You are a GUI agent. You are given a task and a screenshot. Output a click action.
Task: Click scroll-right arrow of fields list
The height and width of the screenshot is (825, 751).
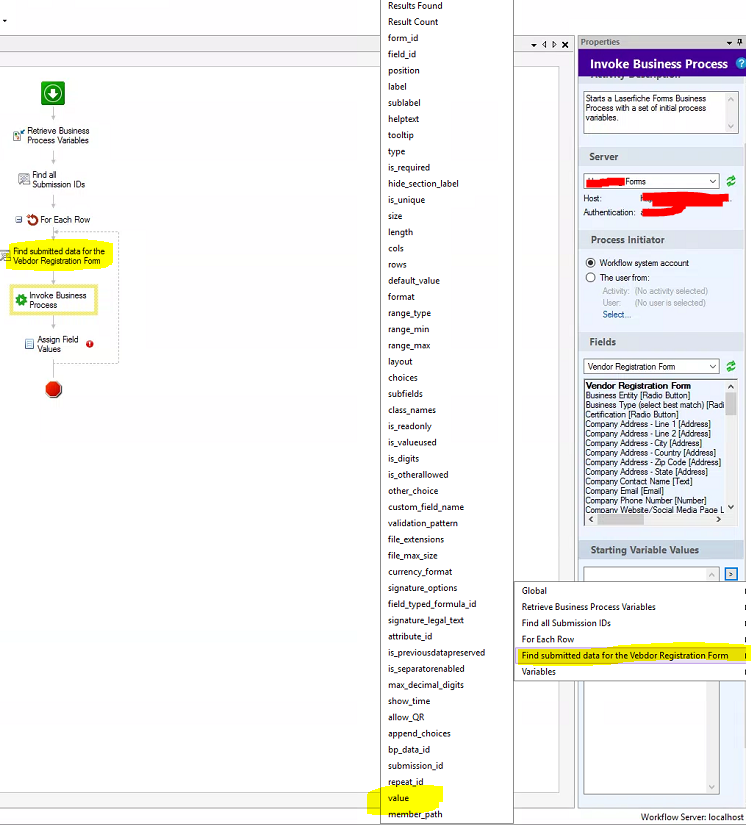(x=718, y=519)
